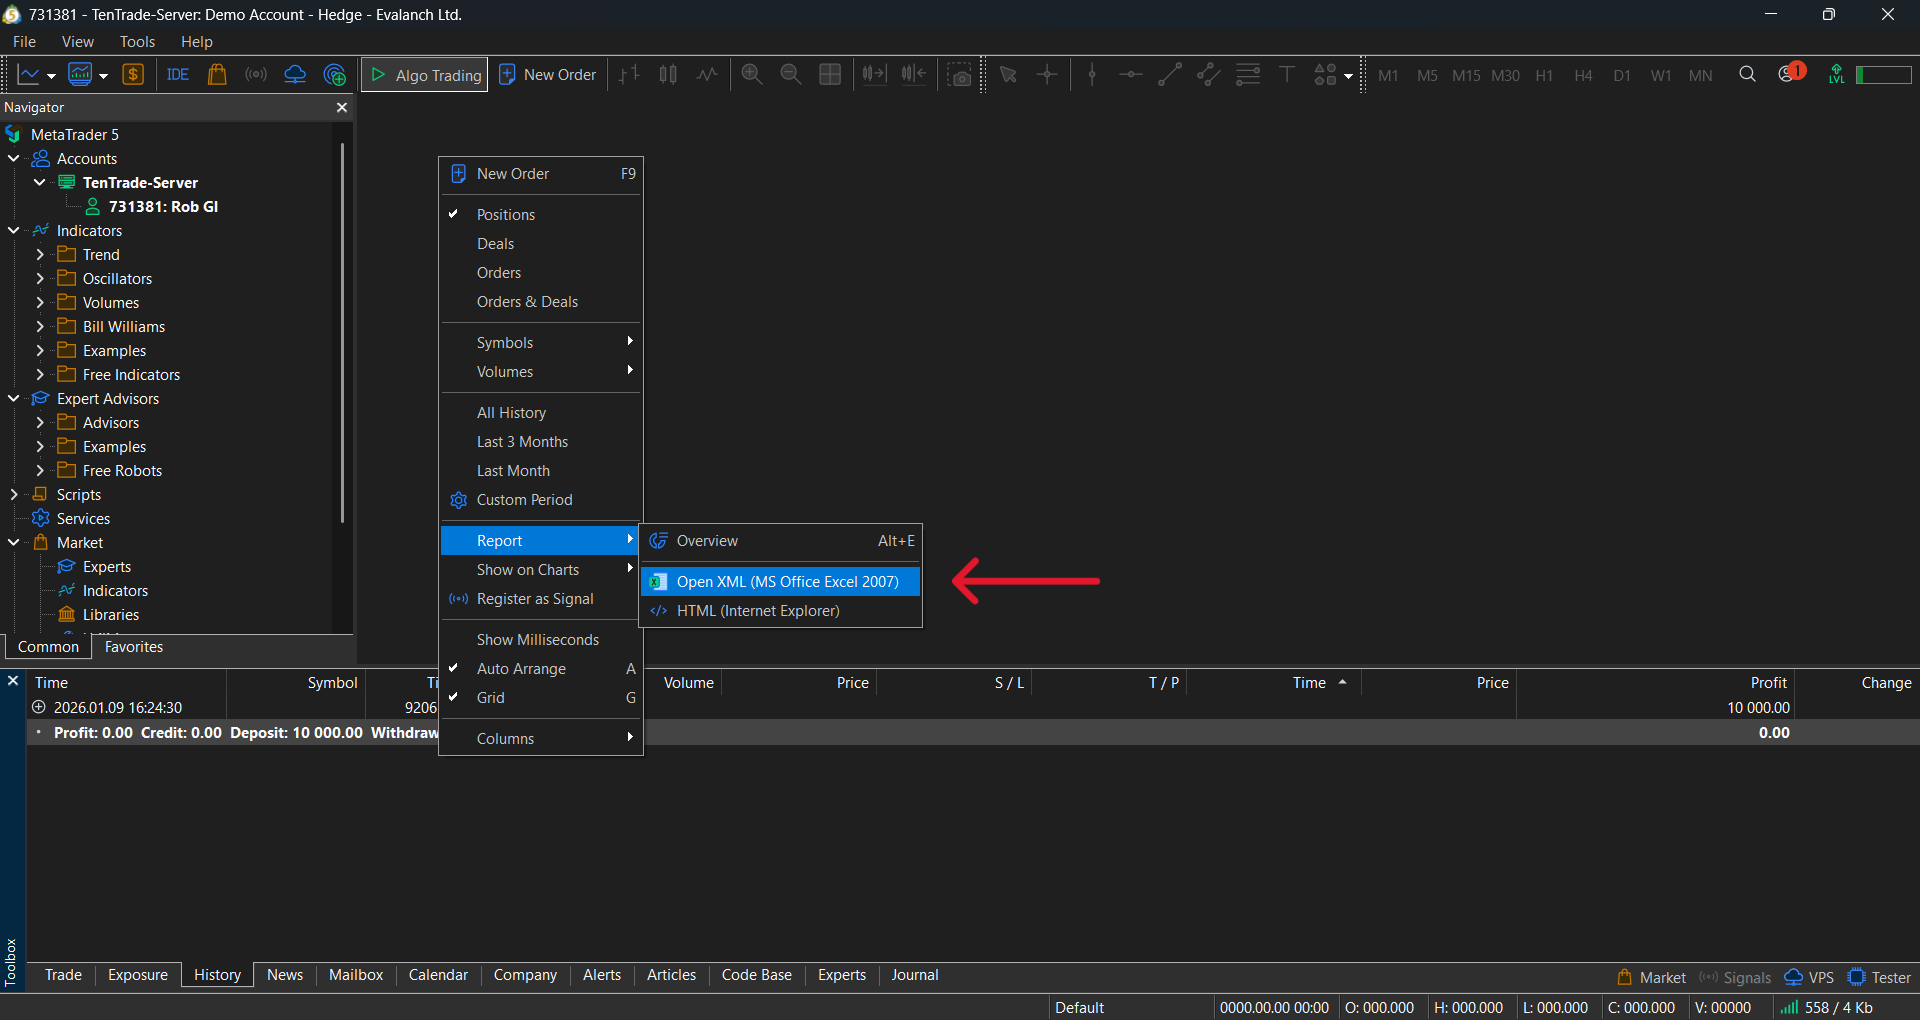This screenshot has width=1920, height=1020.
Task: Toggle the Algo Trading button
Action: point(425,75)
